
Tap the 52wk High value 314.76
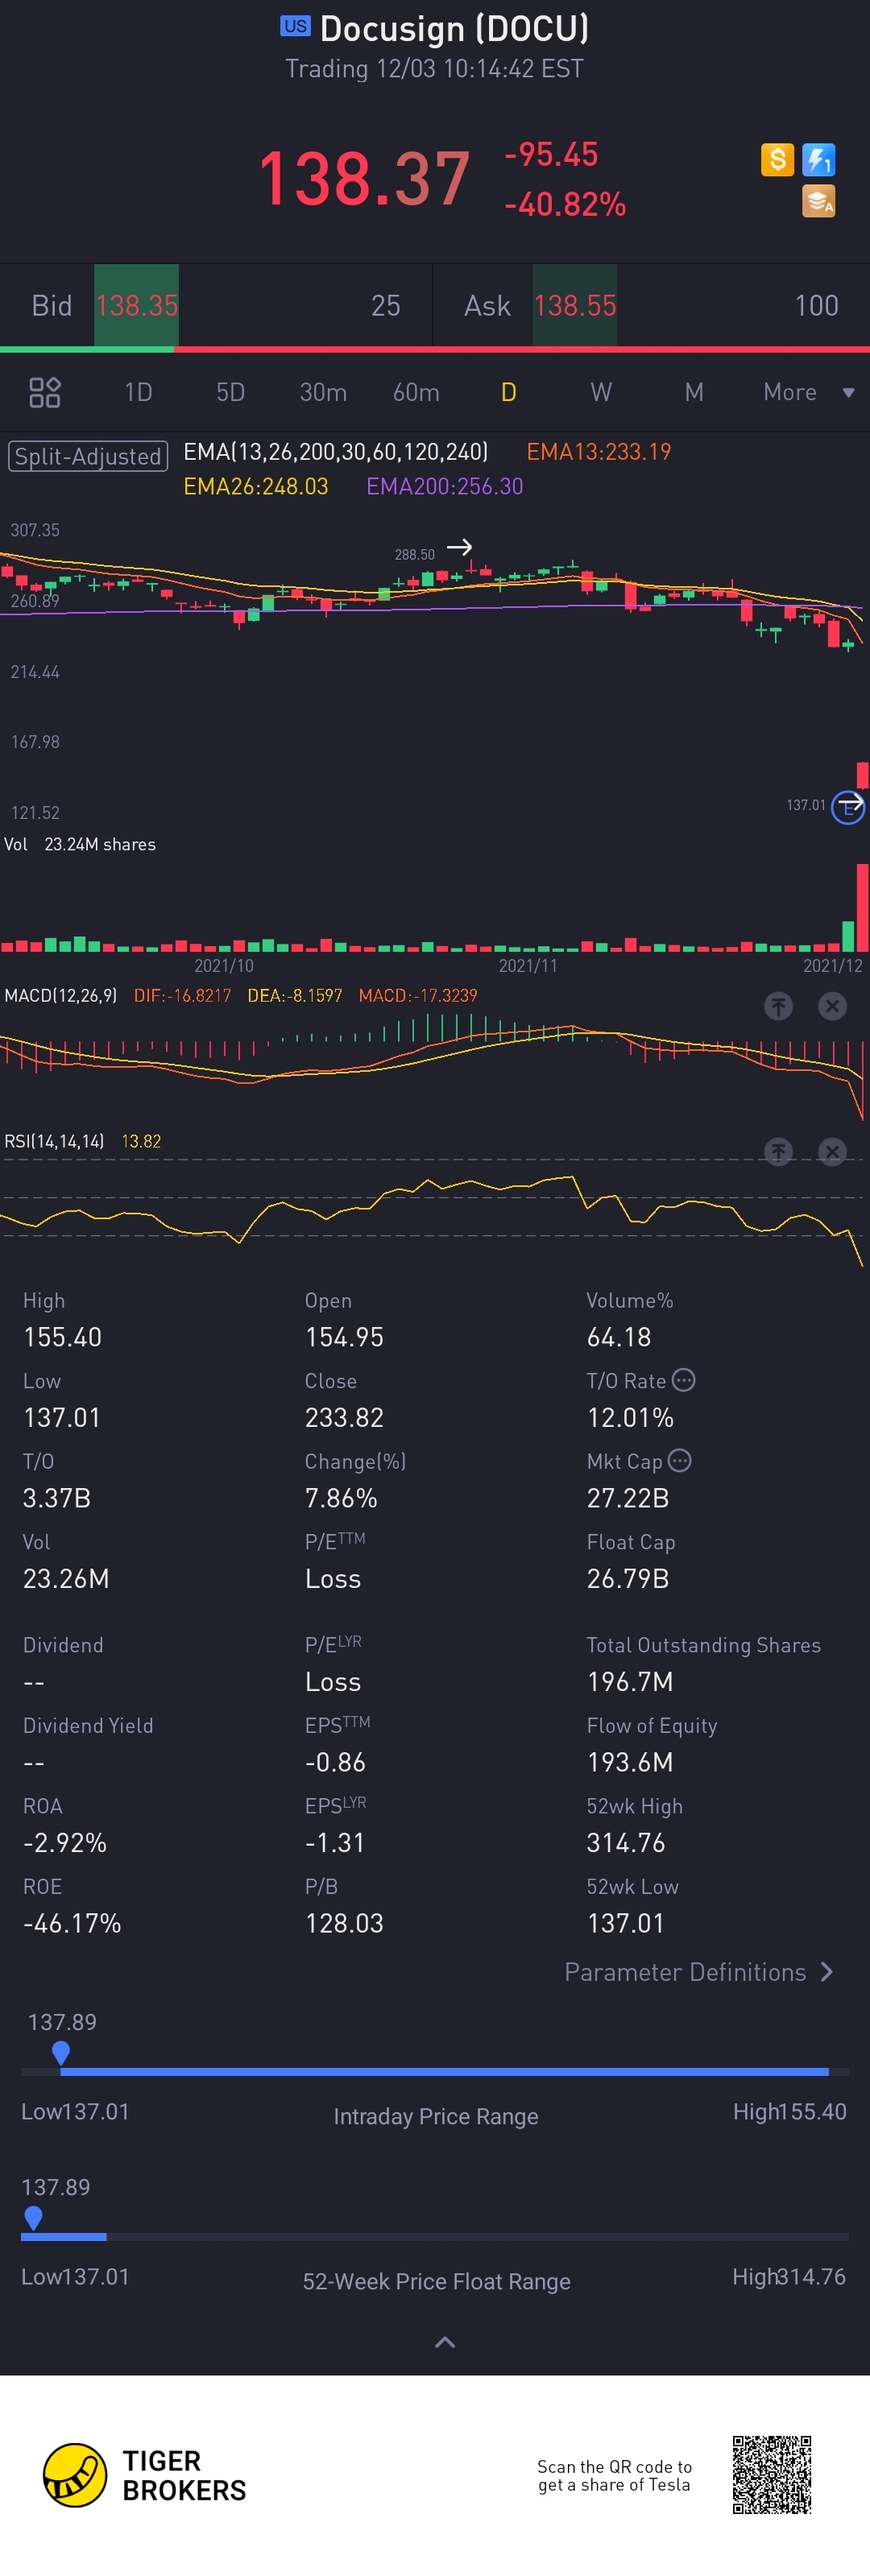(626, 1842)
